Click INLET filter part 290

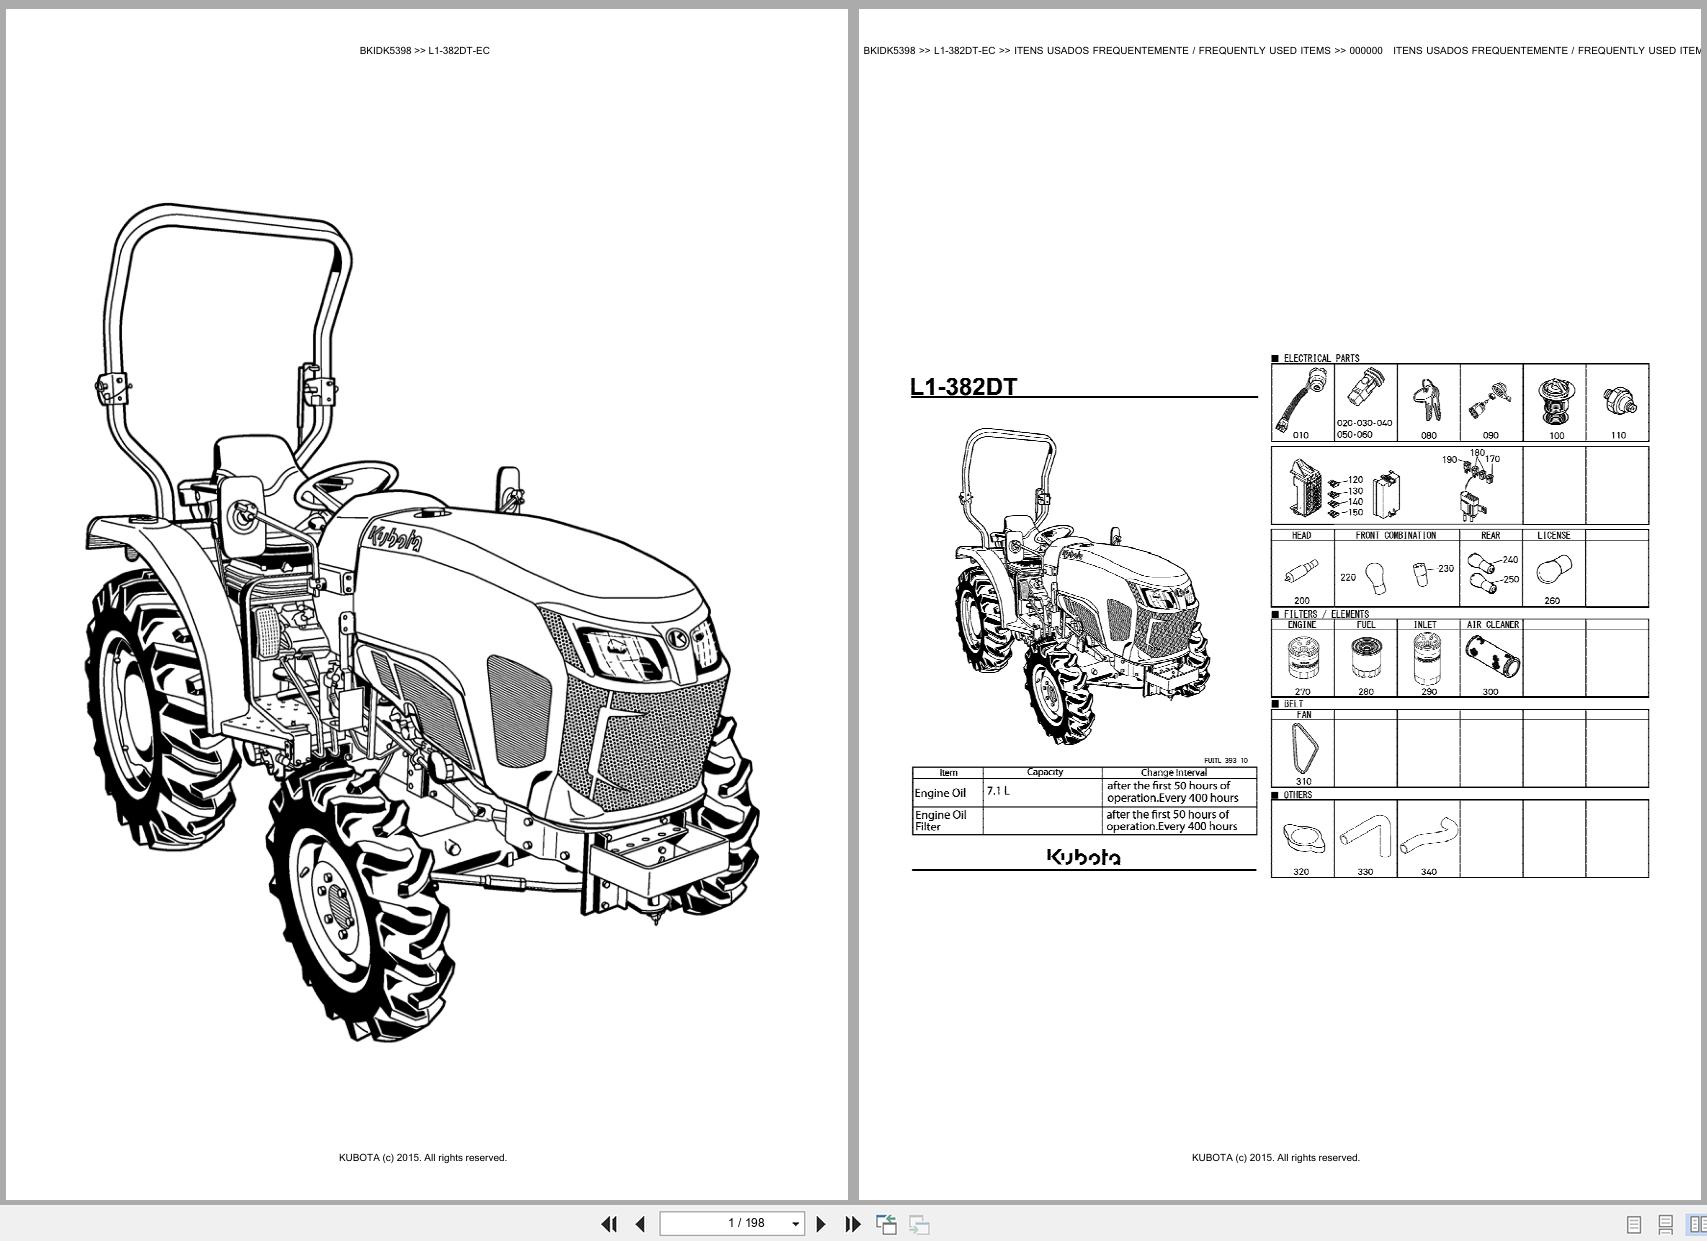click(x=1427, y=660)
